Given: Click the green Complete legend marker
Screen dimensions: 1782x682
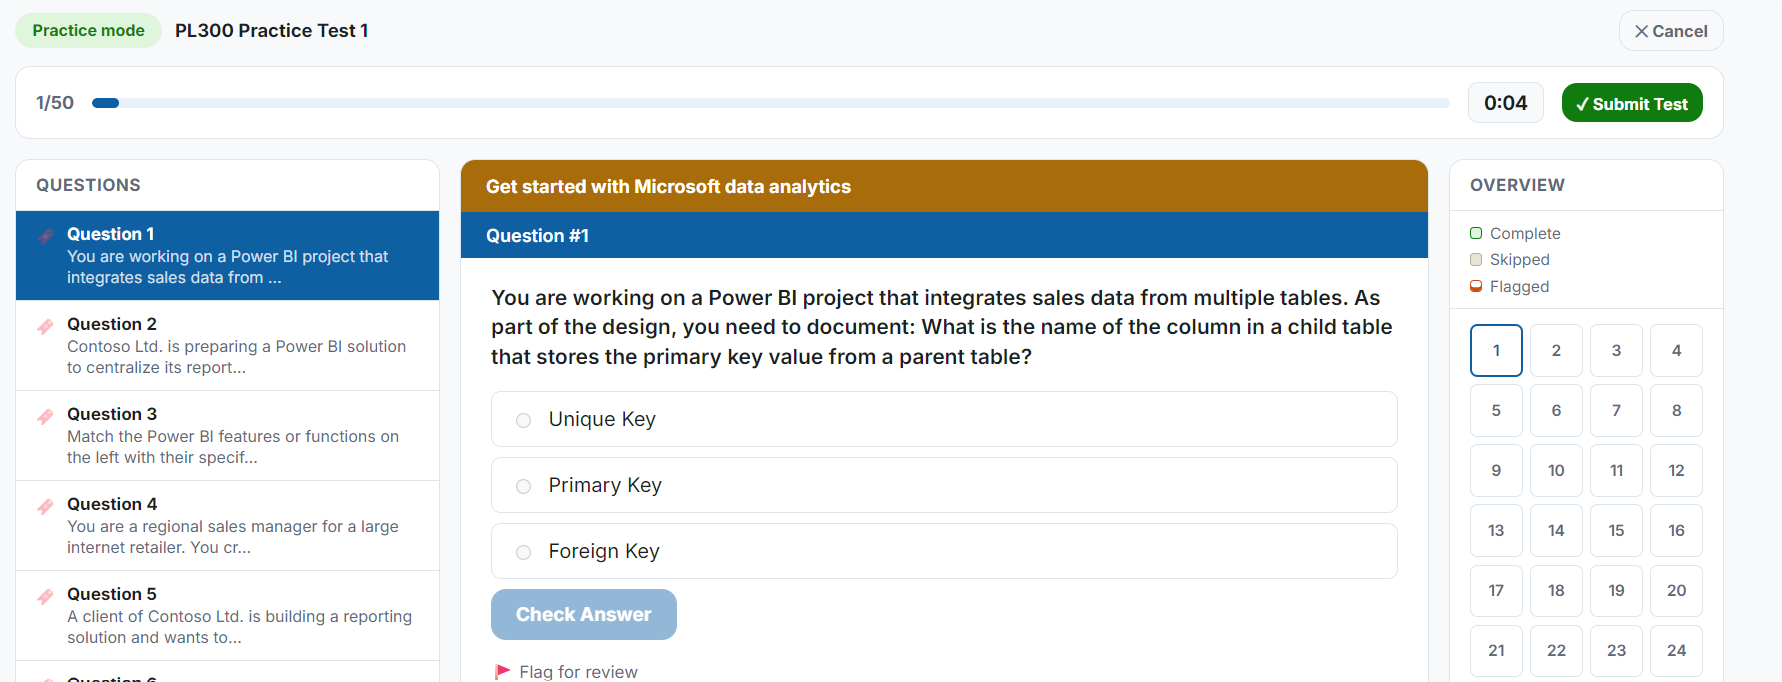Looking at the screenshot, I should pyautogui.click(x=1476, y=233).
